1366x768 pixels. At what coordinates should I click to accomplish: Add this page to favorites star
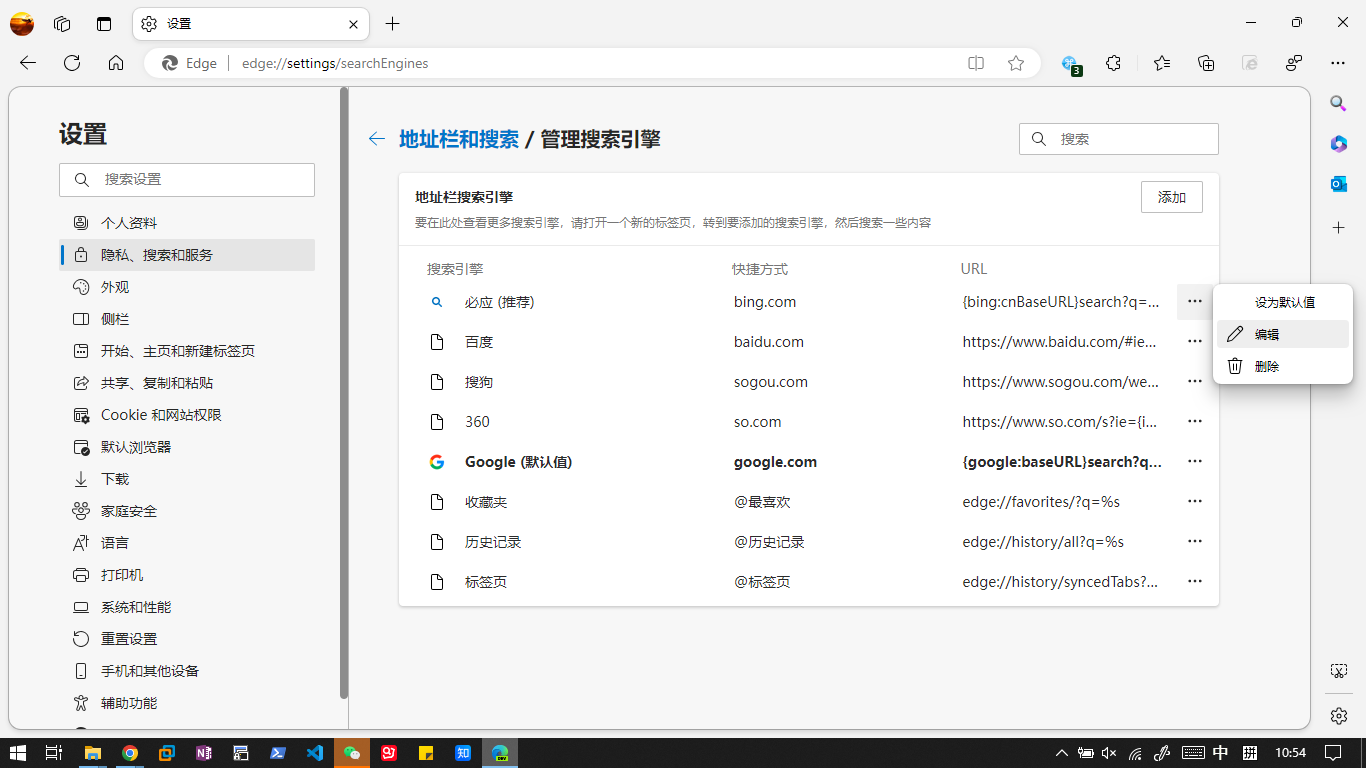coord(1016,63)
